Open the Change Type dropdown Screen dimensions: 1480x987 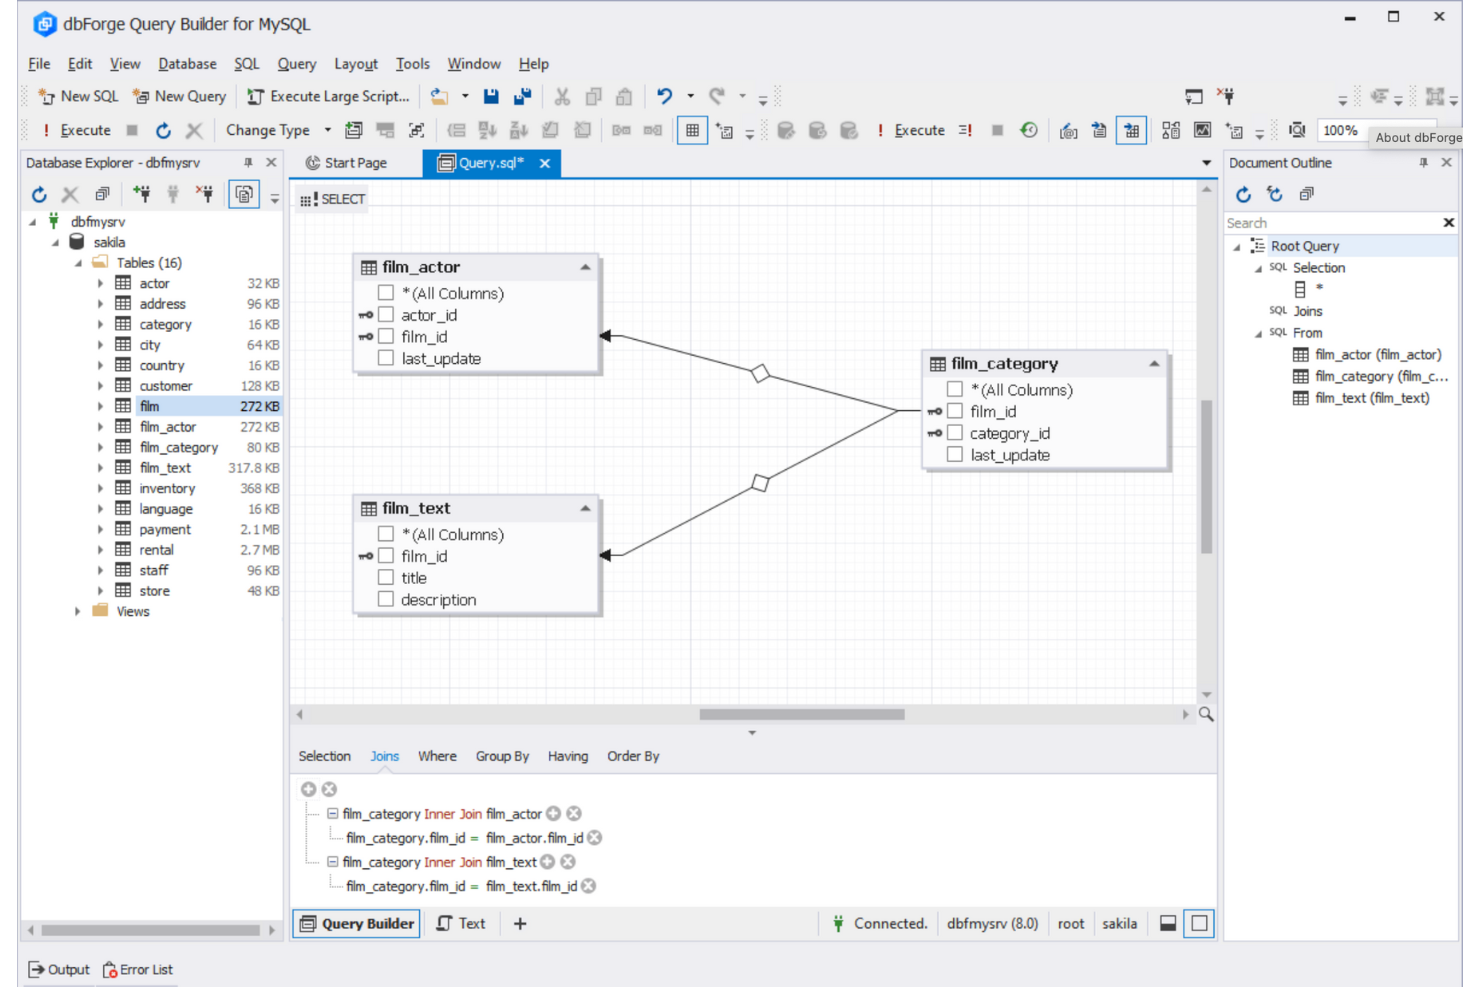coord(327,130)
